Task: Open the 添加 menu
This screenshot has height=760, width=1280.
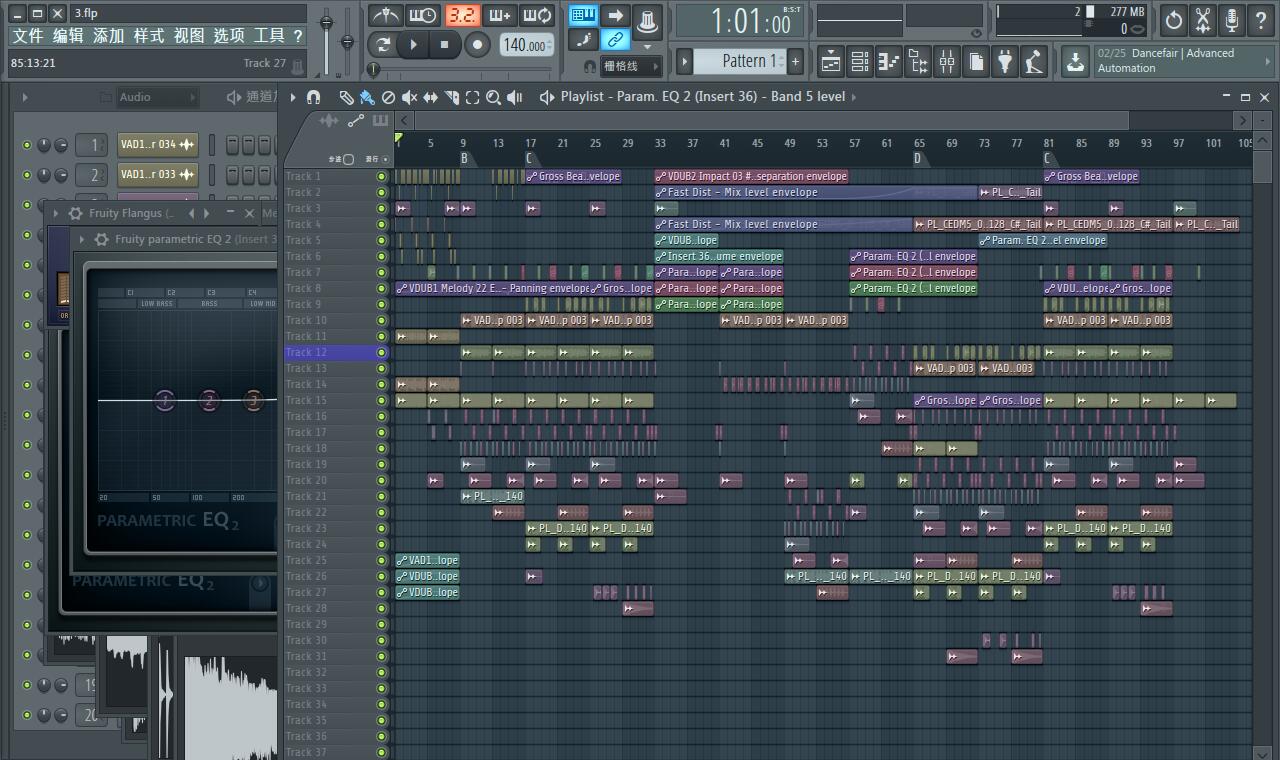Action: 108,35
